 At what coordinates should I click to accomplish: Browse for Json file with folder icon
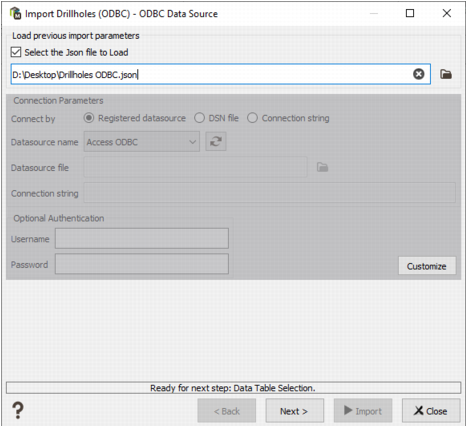[x=446, y=74]
